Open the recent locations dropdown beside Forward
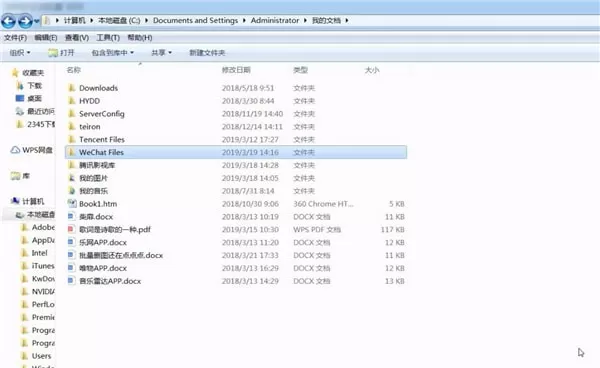This screenshot has height=368, width=600. [36, 21]
